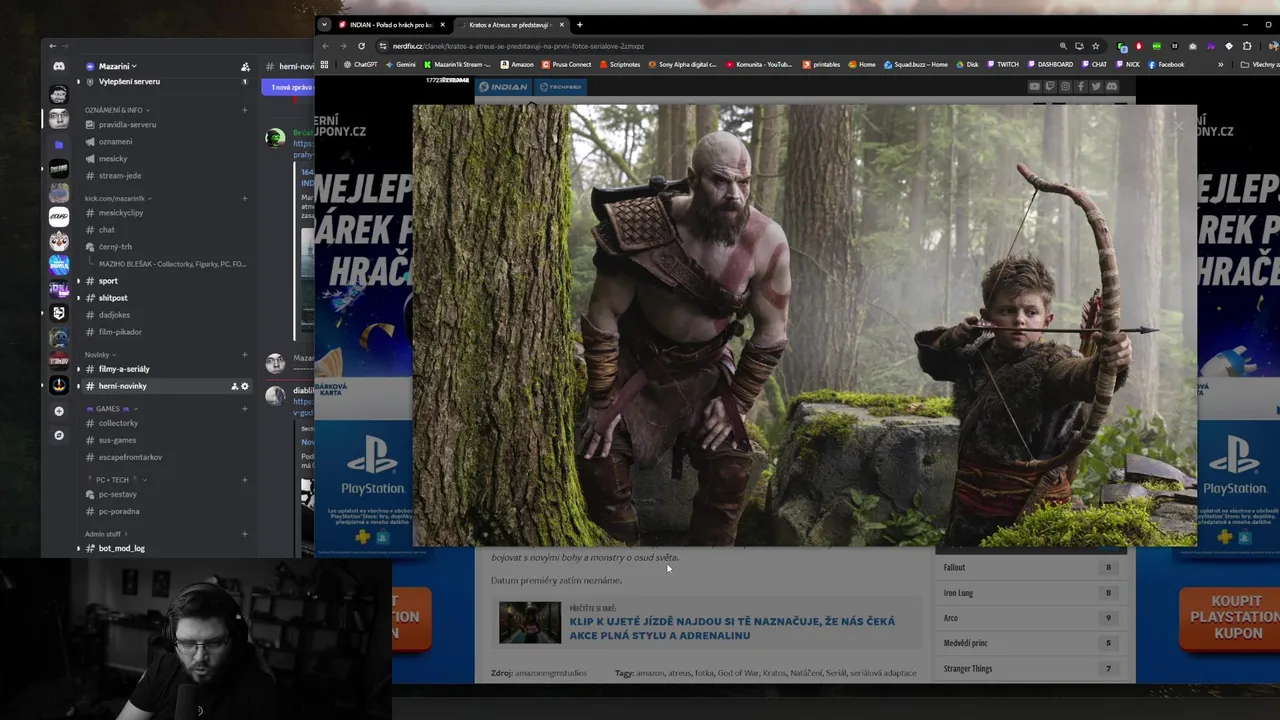
Task: Click invite icon on herní-novinky channel row
Action: point(235,386)
